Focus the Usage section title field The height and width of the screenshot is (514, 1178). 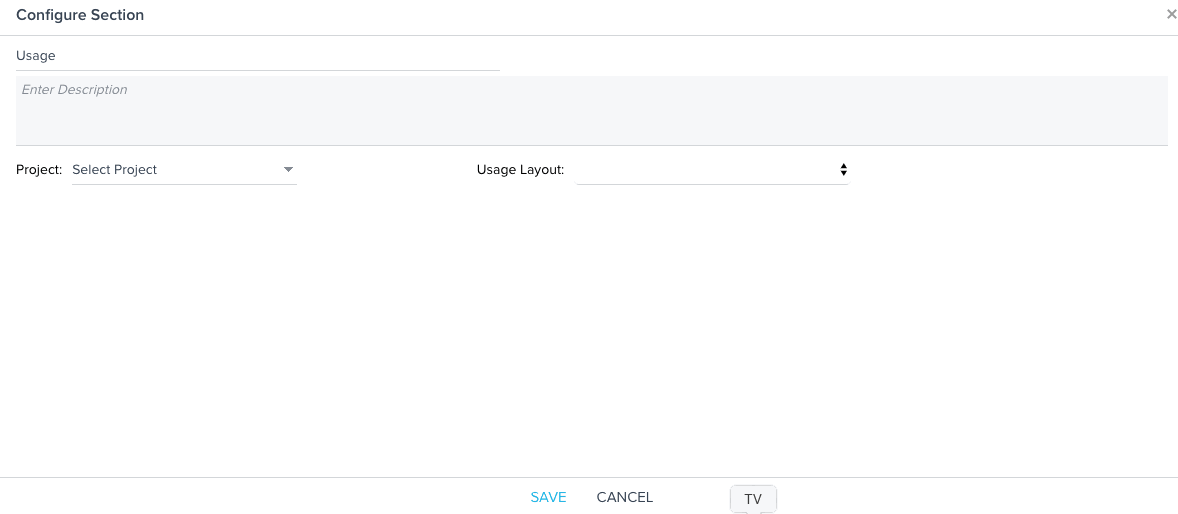[258, 56]
